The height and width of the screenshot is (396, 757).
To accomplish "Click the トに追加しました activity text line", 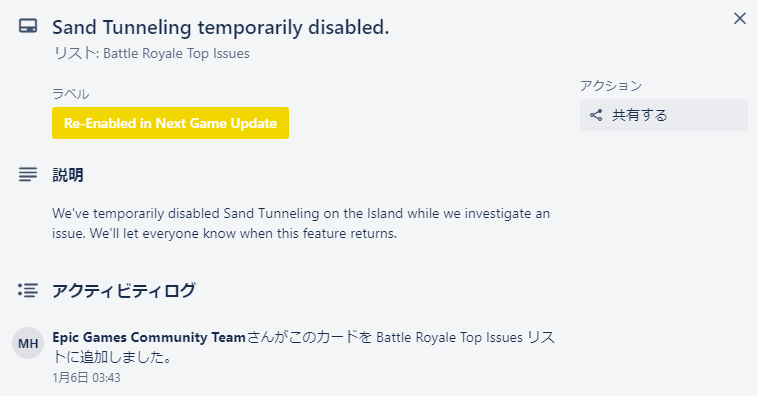I will 112,357.
